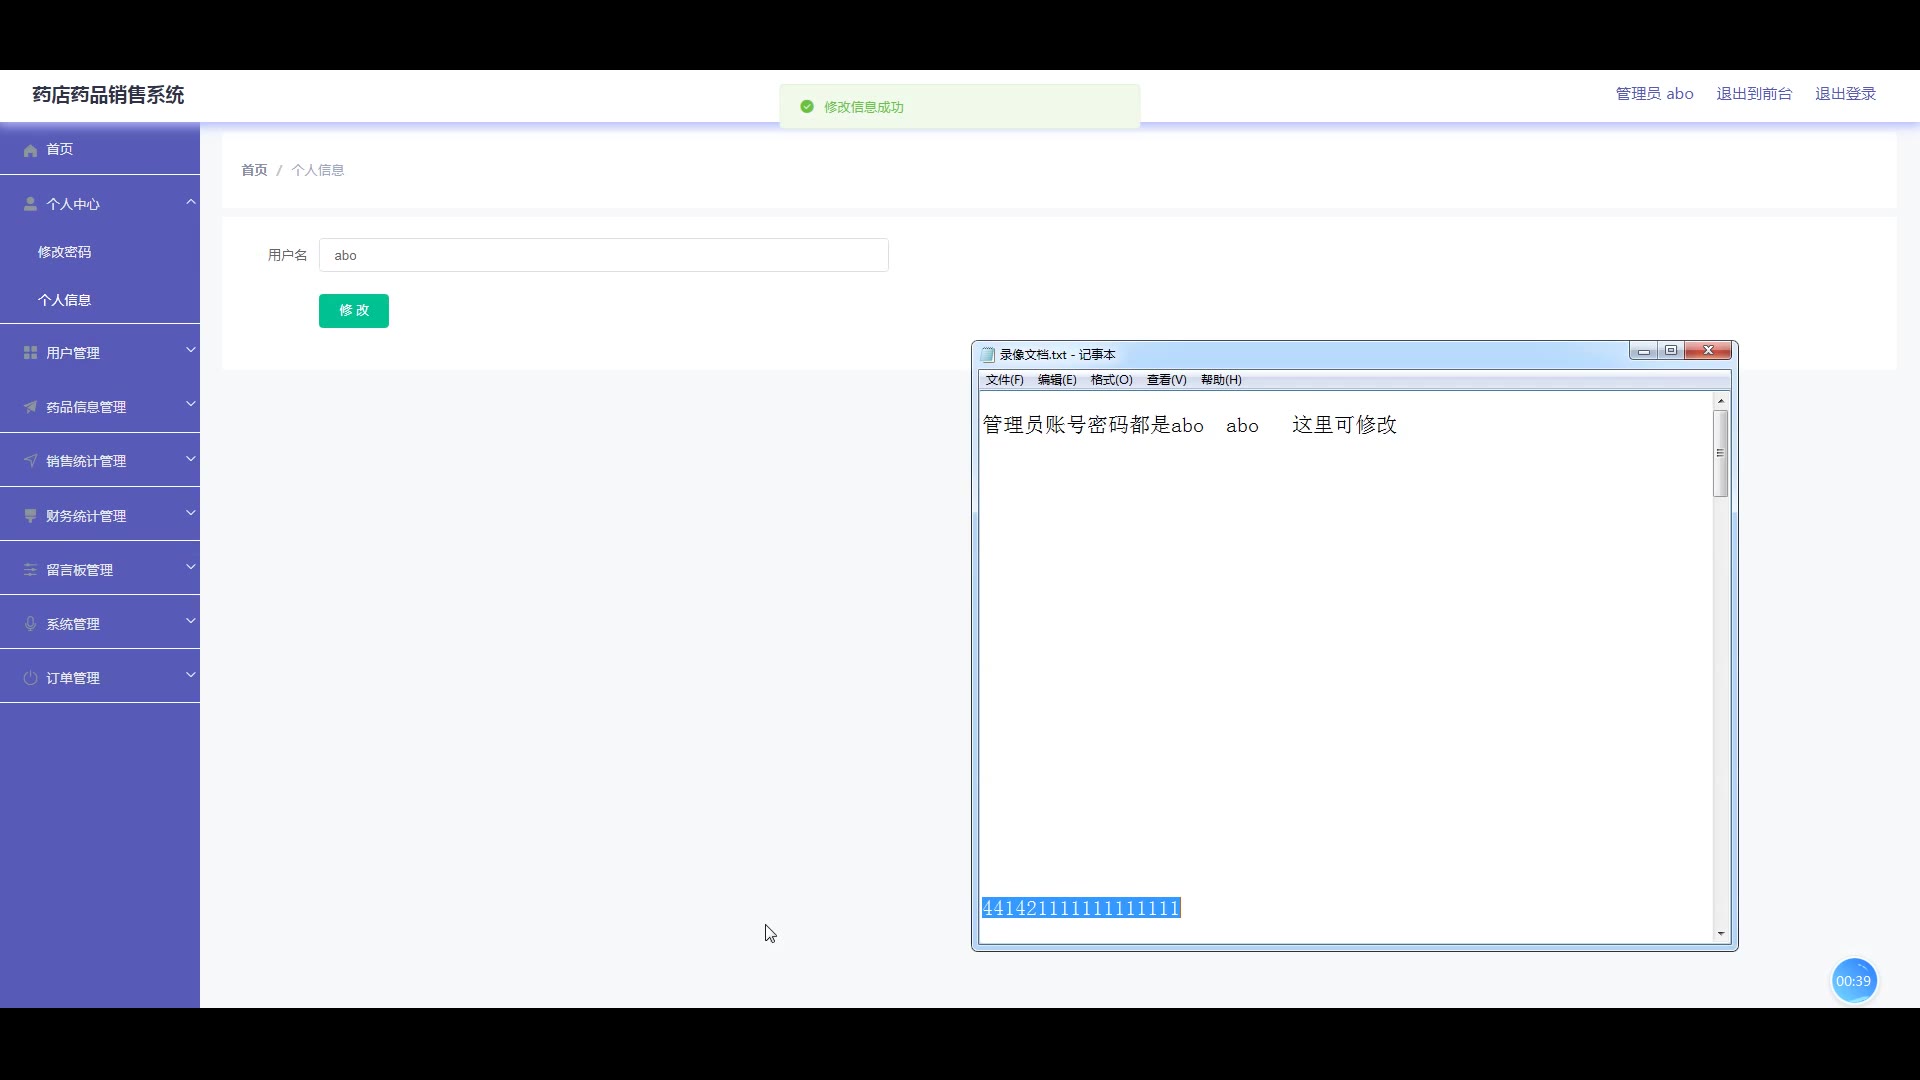Click the arrow icon beside 销售统计管理
The height and width of the screenshot is (1080, 1920).
tap(30, 461)
